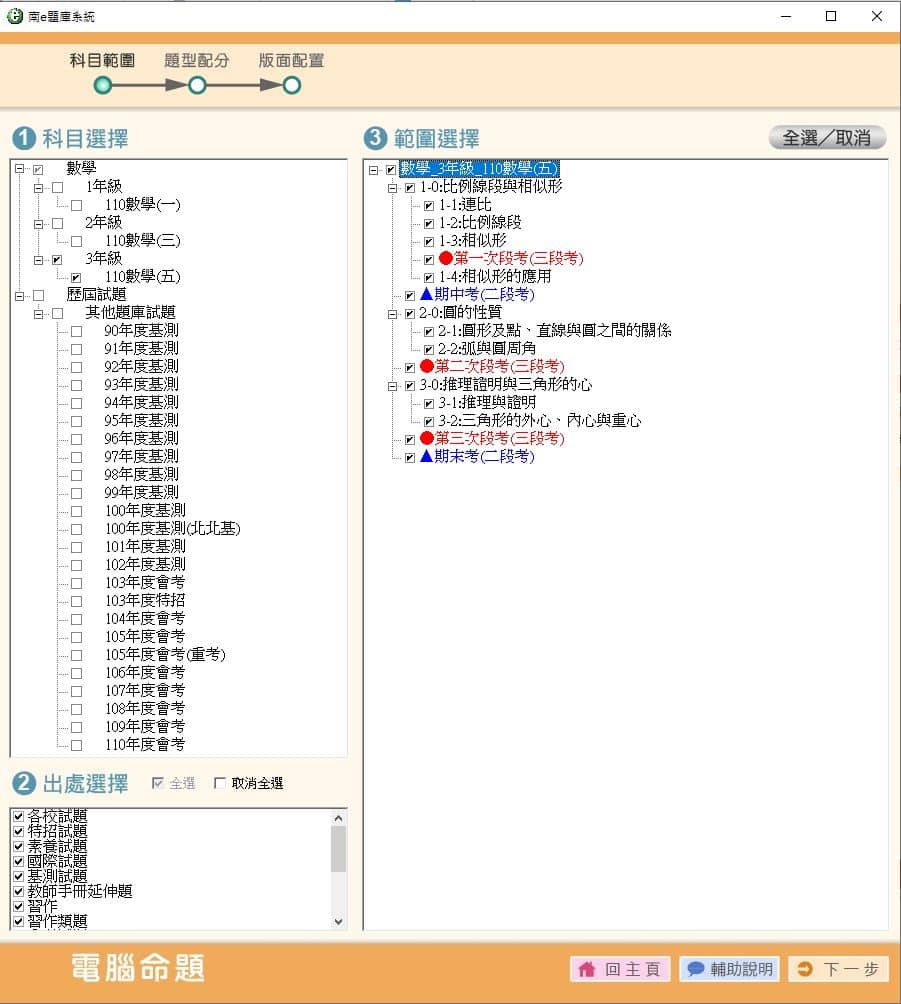901x1004 pixels.
Task: Collapse the 2-0:圓的性質 chapter
Action: coord(392,314)
